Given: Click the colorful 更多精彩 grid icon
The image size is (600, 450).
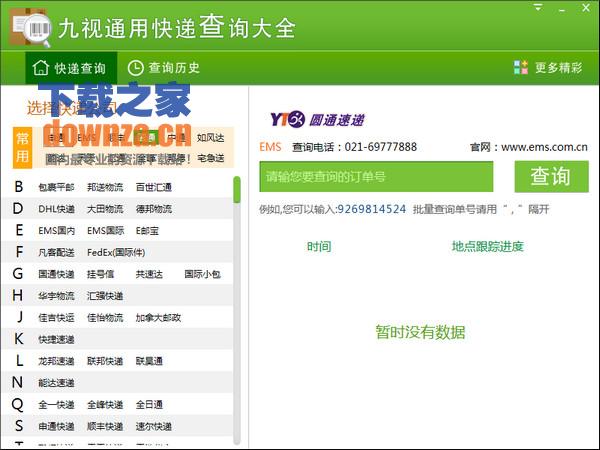Looking at the screenshot, I should coord(520,67).
